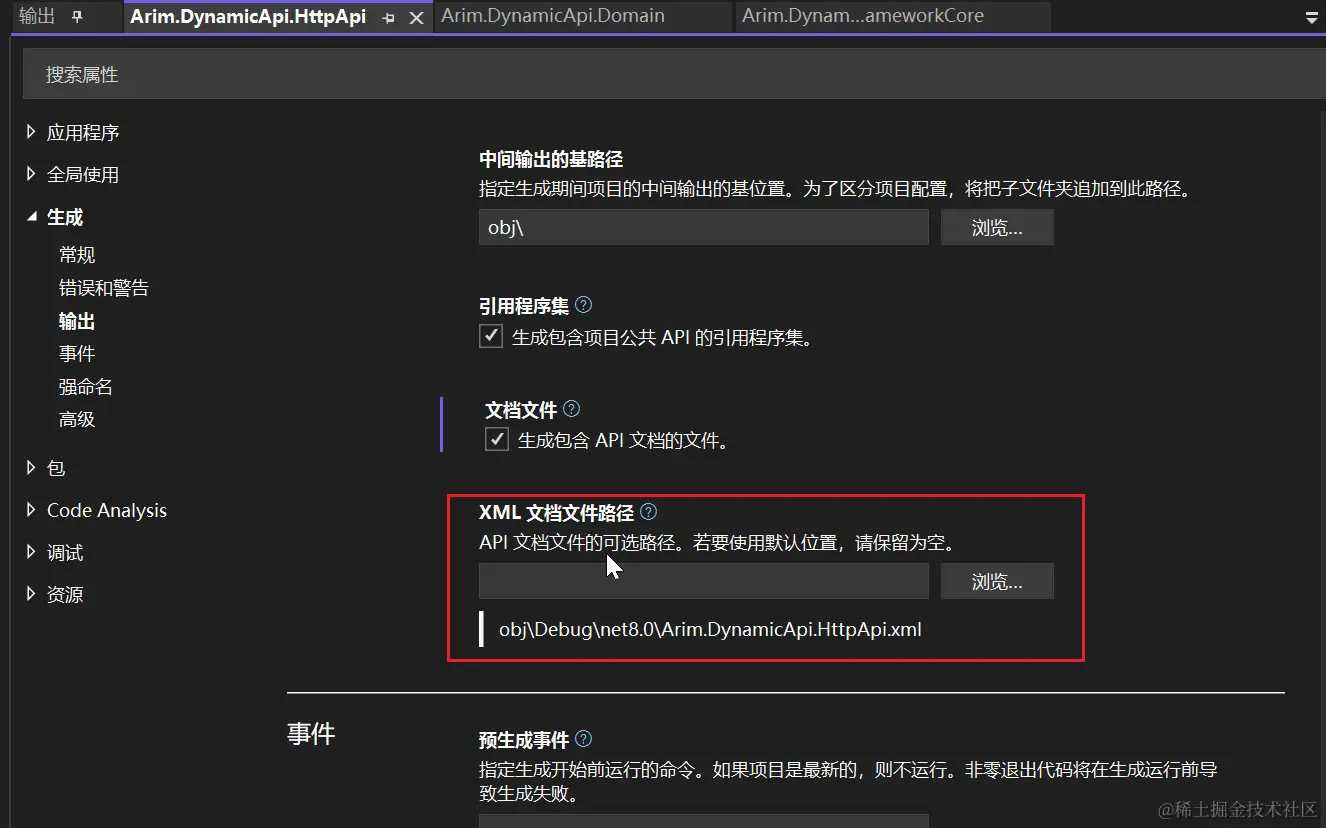Click the XML 文档文件路径 heading

[x=556, y=512]
